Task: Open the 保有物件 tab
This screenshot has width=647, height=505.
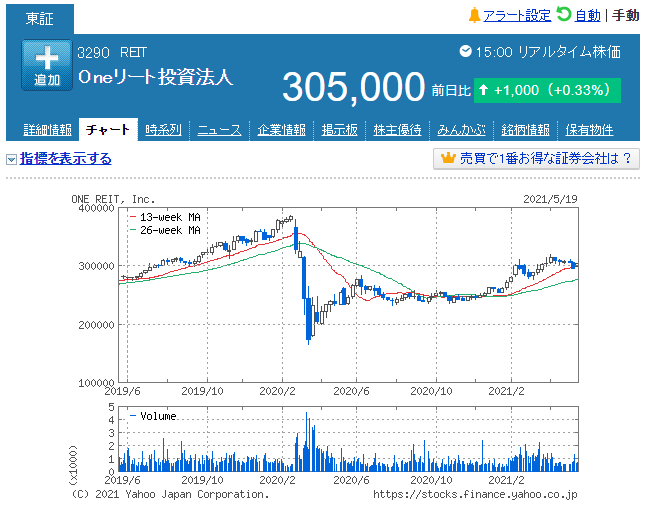Action: click(x=589, y=130)
